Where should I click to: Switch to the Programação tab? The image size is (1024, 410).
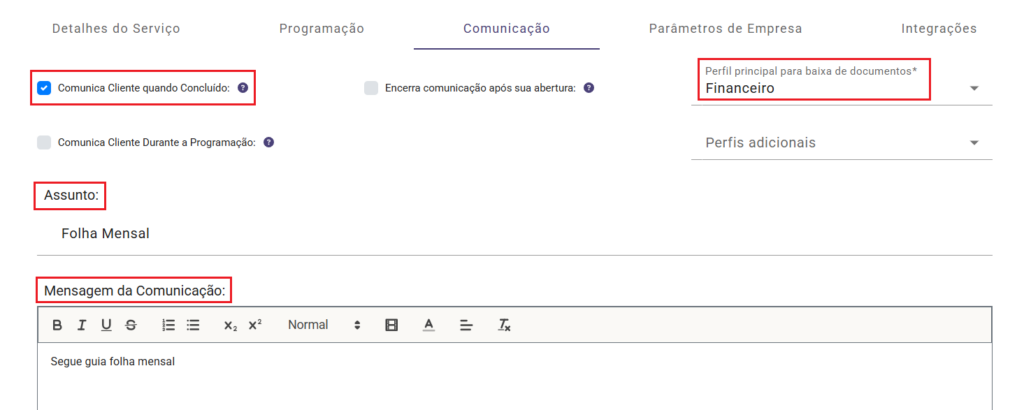(x=321, y=29)
